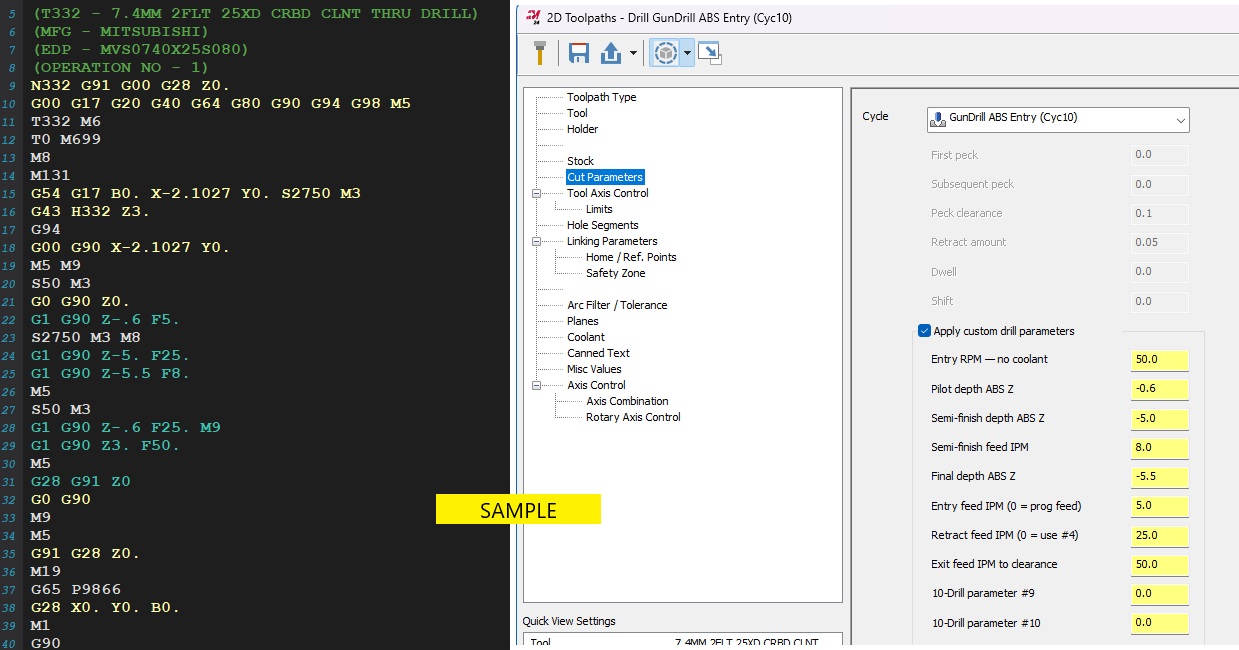
Task: Open the Coolant page in tree
Action: coord(585,337)
